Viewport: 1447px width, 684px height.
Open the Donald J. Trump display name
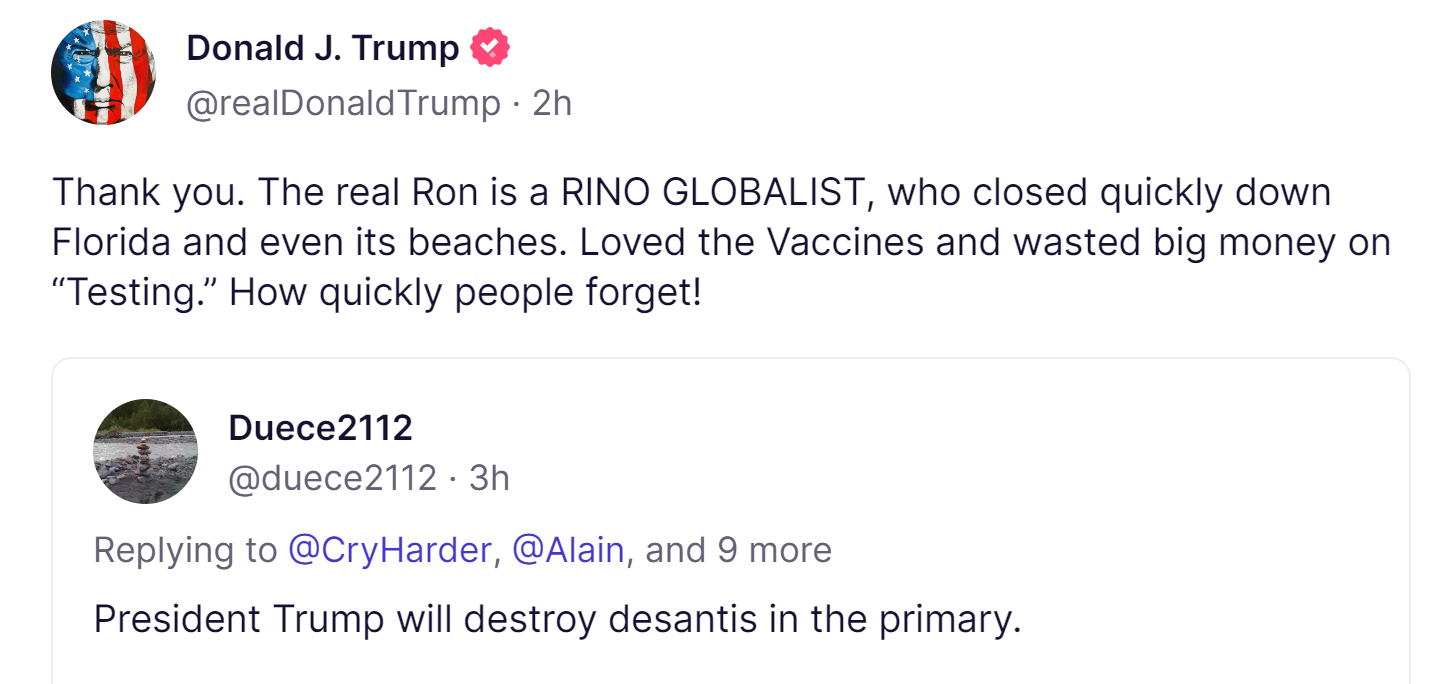click(x=322, y=48)
